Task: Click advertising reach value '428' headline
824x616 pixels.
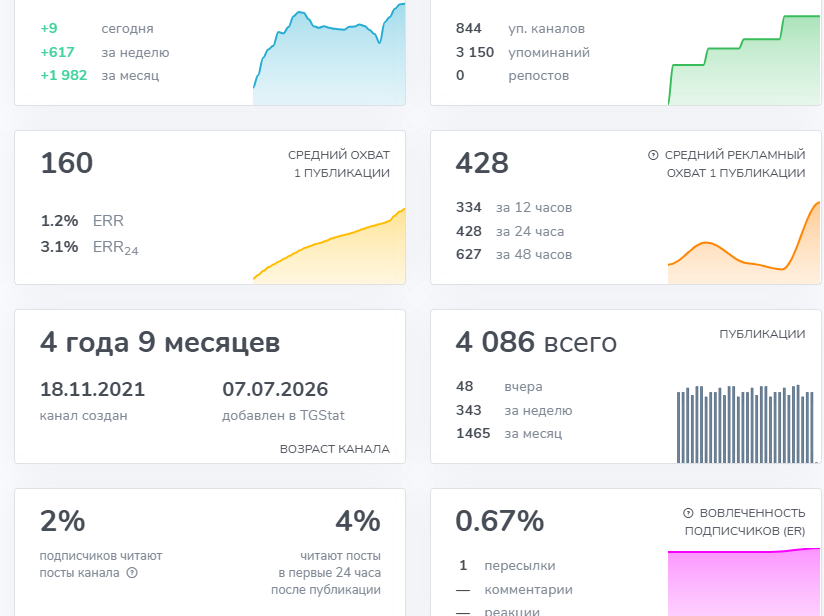Action: pos(482,162)
